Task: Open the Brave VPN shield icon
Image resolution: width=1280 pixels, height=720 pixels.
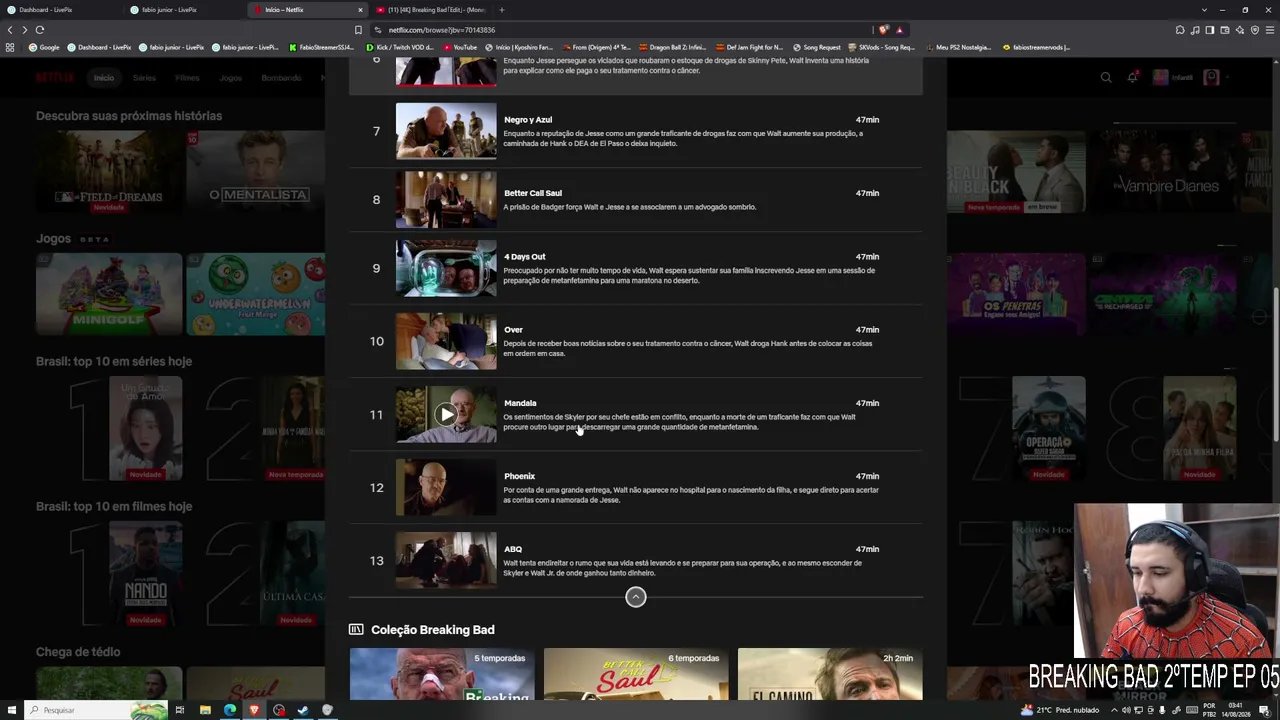Action: (x=1255, y=30)
